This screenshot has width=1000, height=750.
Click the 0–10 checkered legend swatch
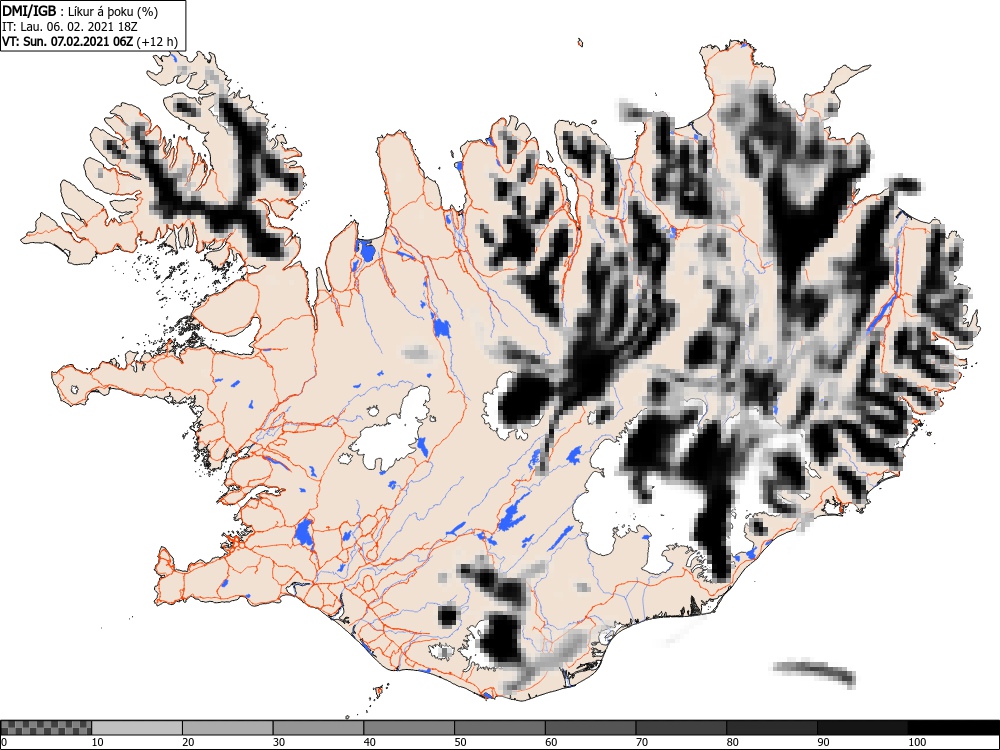(x=46, y=728)
